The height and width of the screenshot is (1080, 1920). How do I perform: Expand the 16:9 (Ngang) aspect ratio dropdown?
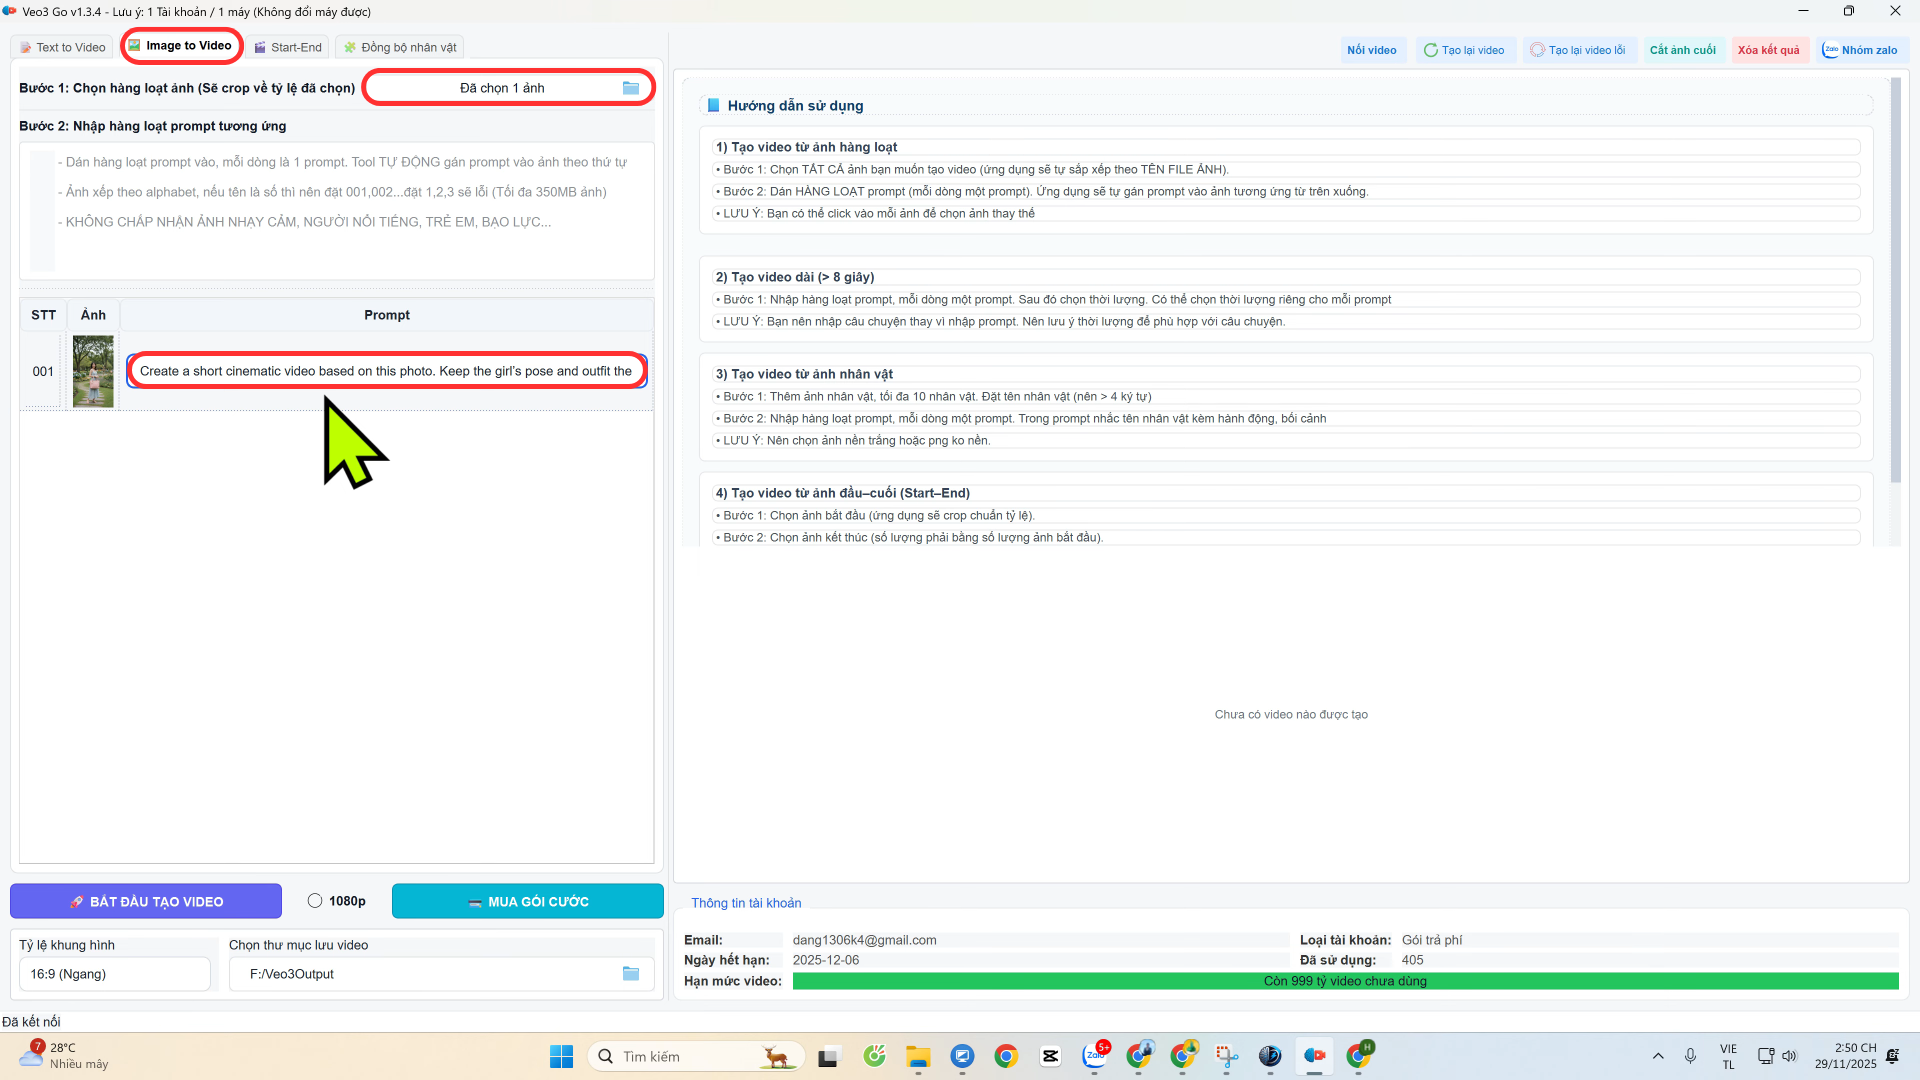(x=115, y=974)
